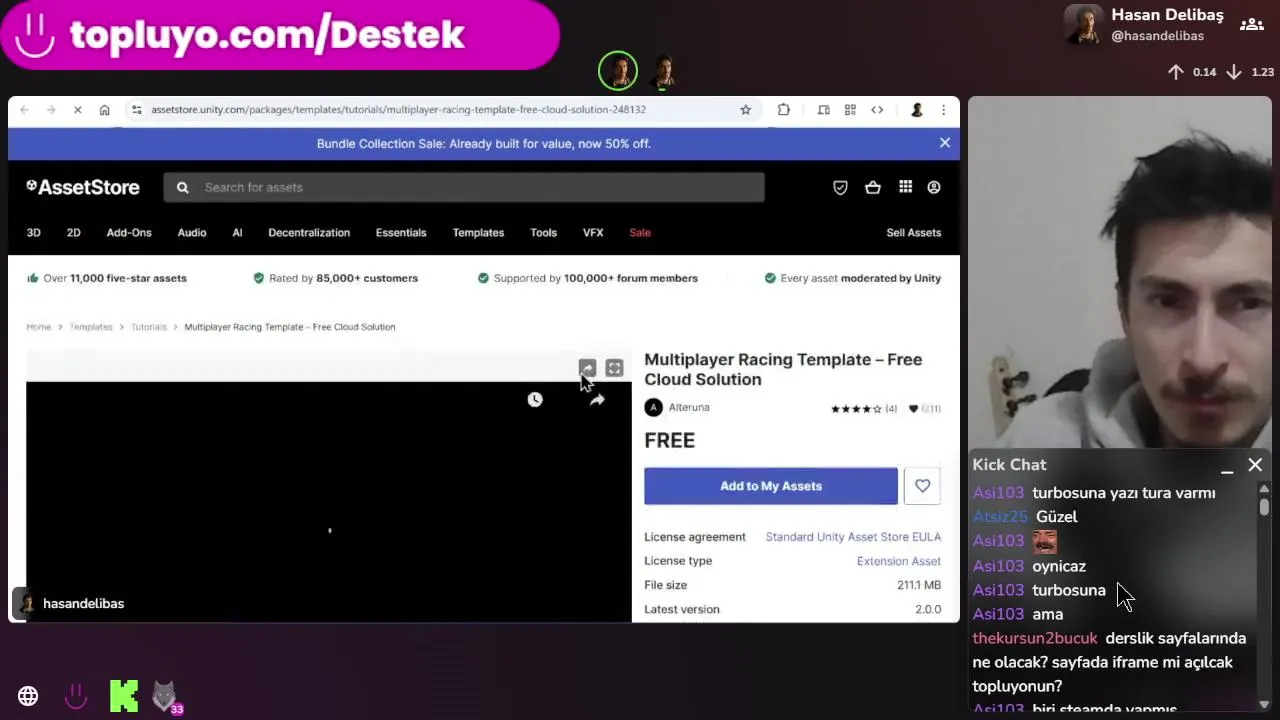This screenshot has height=720, width=1280.
Task: Close the Kick Chat panel
Action: tap(1255, 465)
